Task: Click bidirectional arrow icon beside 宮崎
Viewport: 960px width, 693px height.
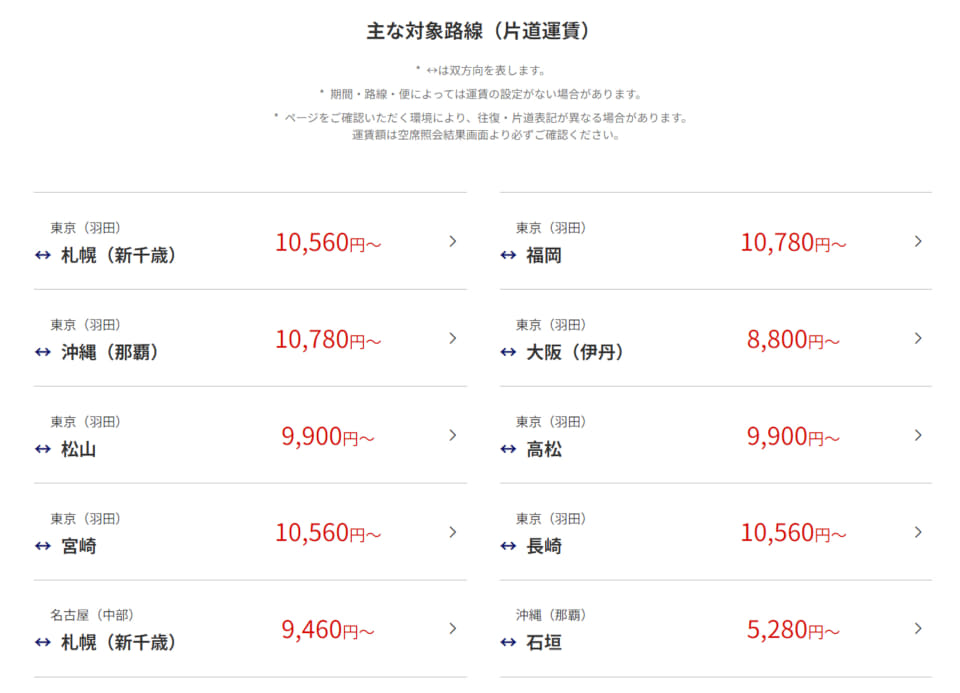Action: [42, 546]
